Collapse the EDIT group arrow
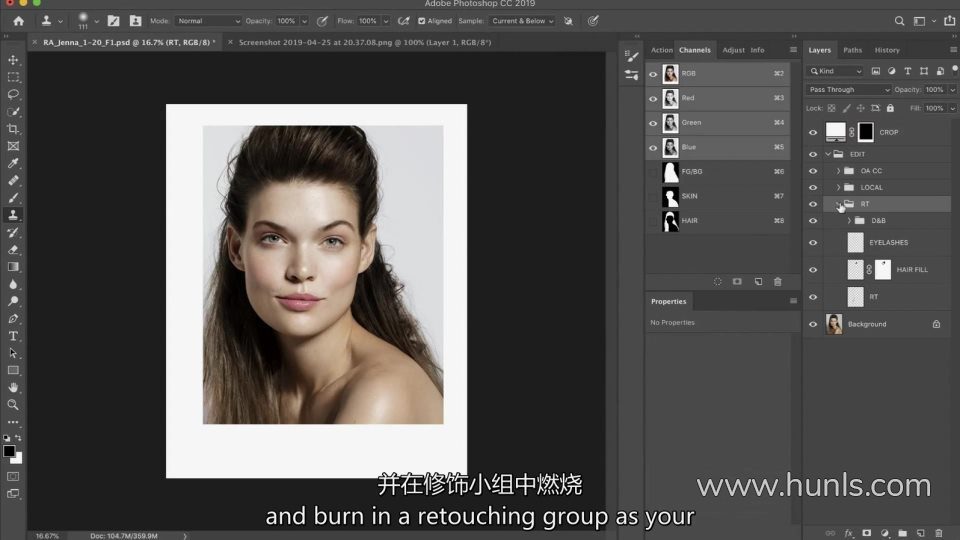The image size is (960, 540). point(828,154)
